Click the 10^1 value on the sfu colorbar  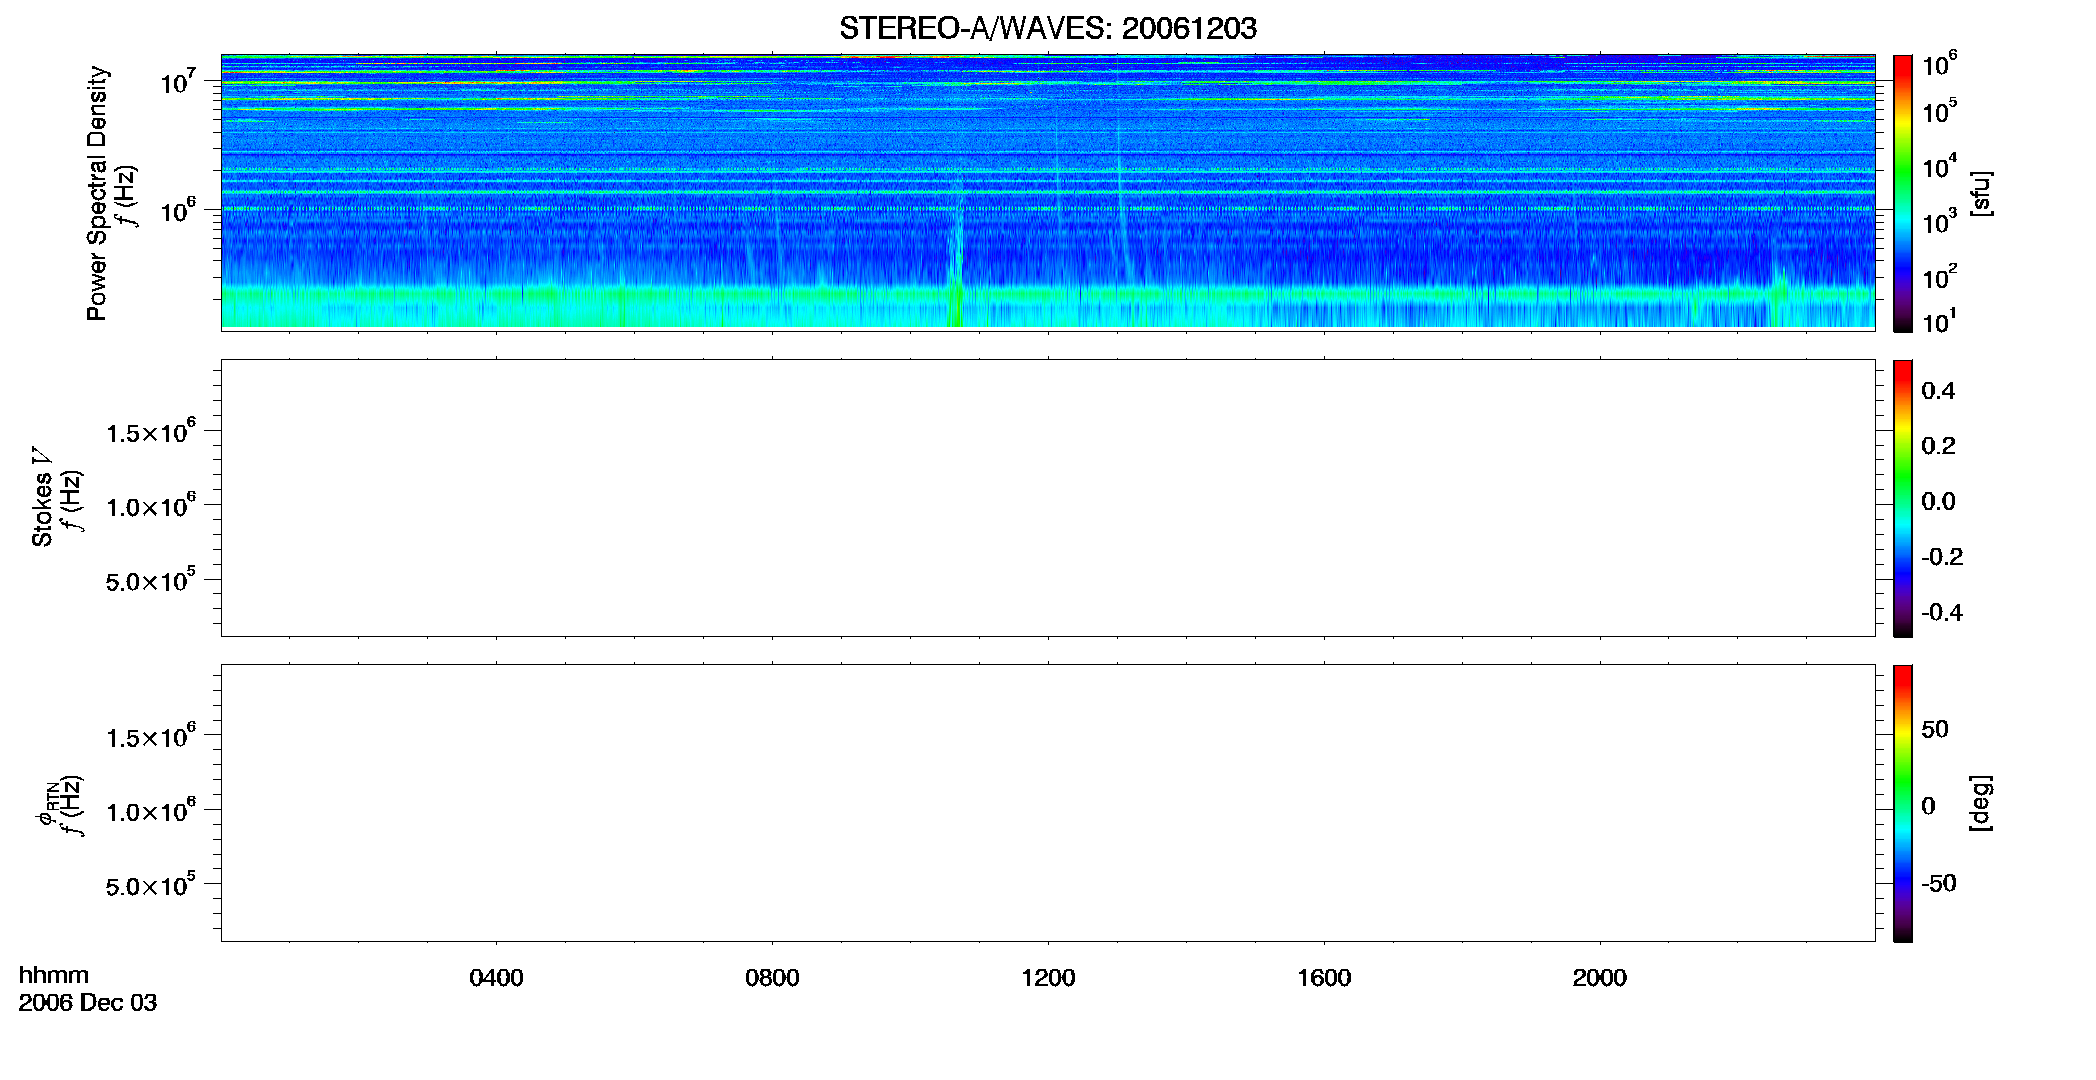pos(1939,321)
